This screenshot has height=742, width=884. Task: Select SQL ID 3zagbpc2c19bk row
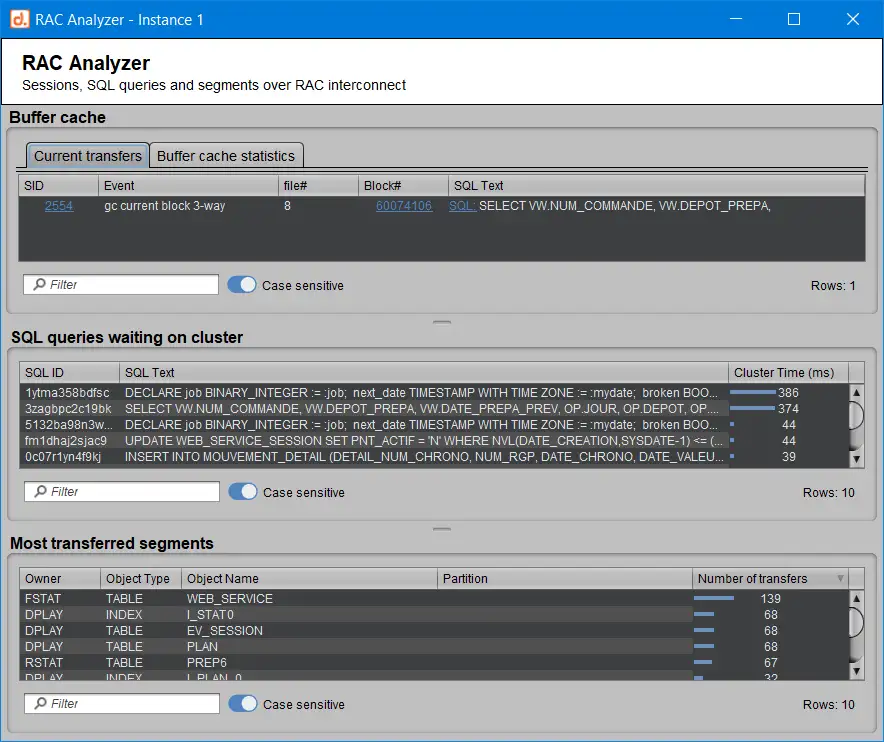pyautogui.click(x=434, y=408)
